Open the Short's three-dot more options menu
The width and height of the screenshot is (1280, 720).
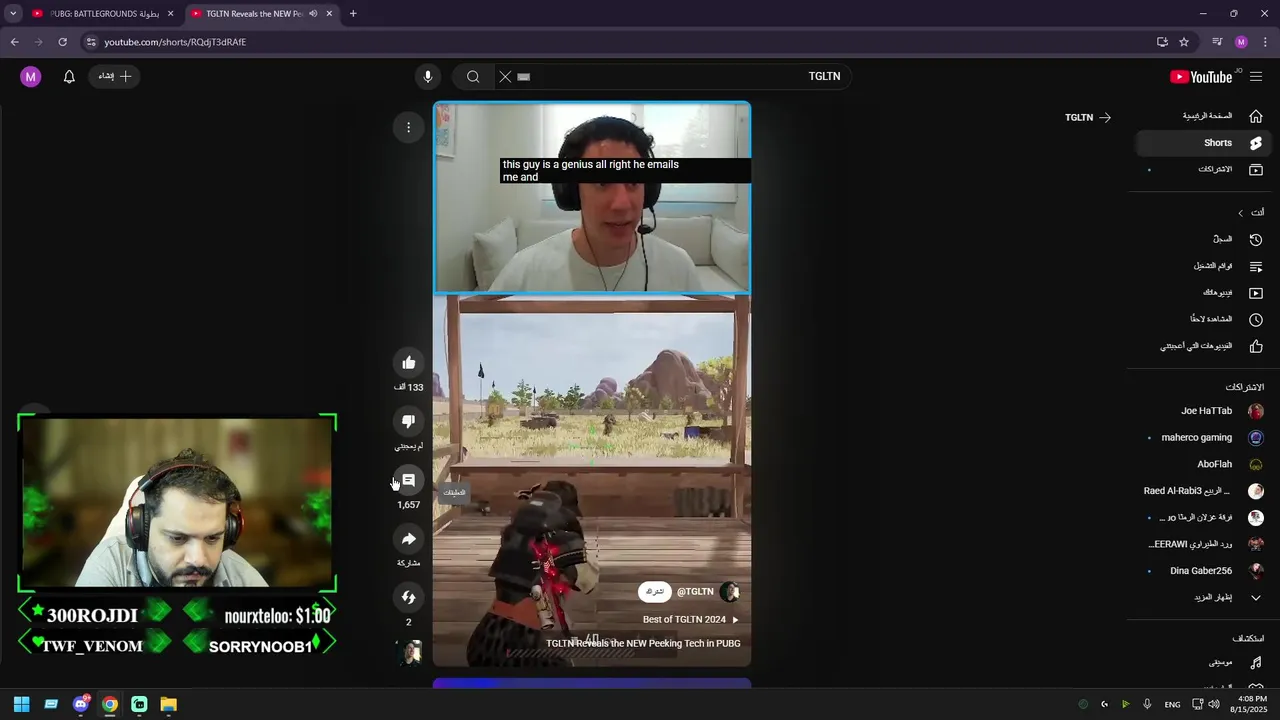[408, 127]
